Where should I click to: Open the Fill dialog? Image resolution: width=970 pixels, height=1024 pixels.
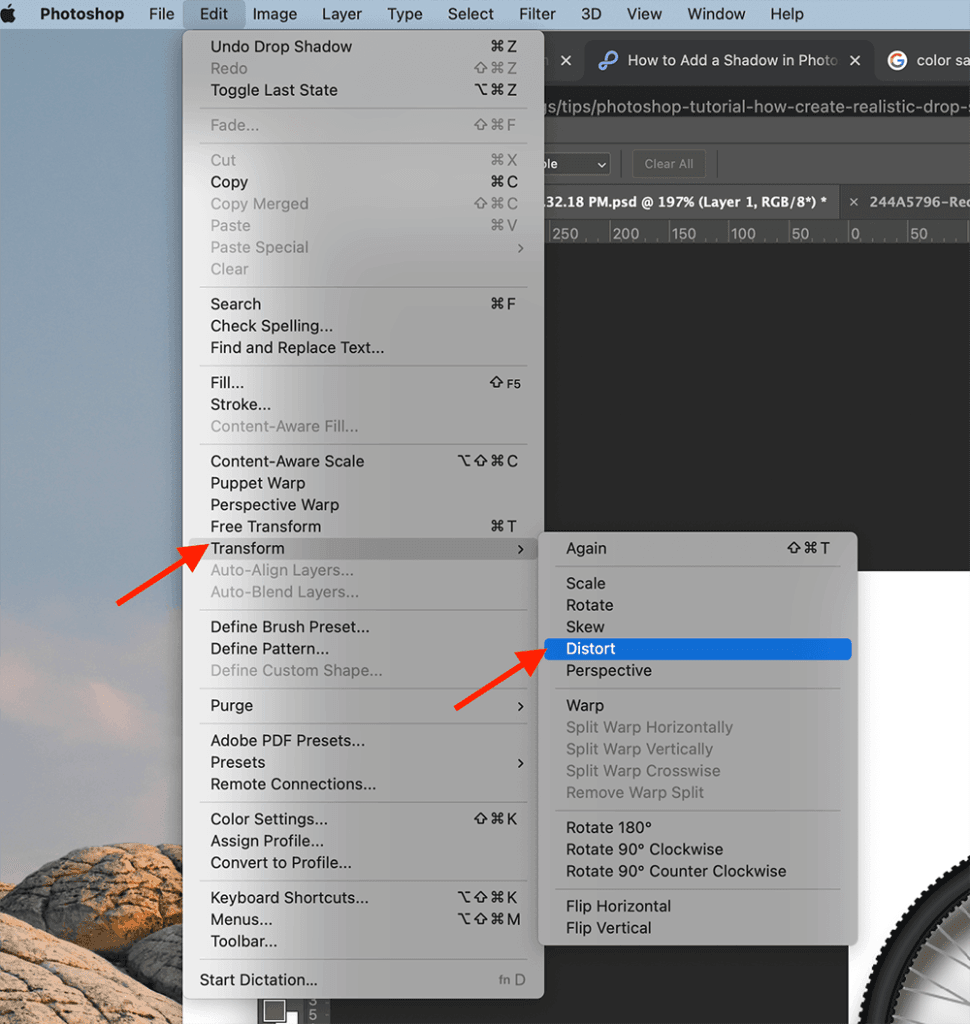(363, 383)
